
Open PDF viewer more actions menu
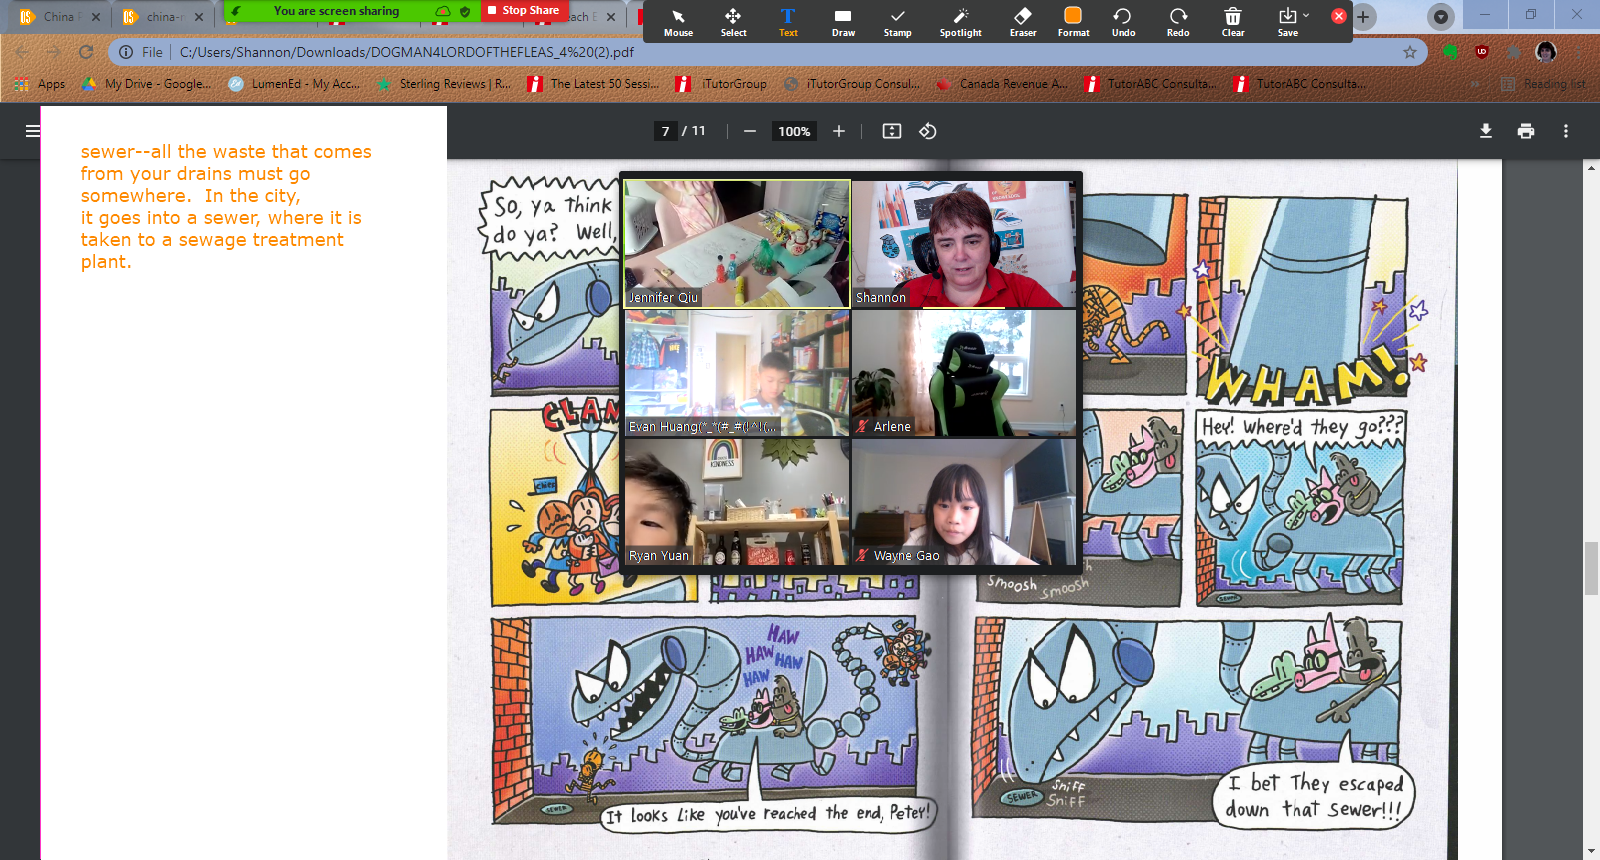tap(1566, 131)
